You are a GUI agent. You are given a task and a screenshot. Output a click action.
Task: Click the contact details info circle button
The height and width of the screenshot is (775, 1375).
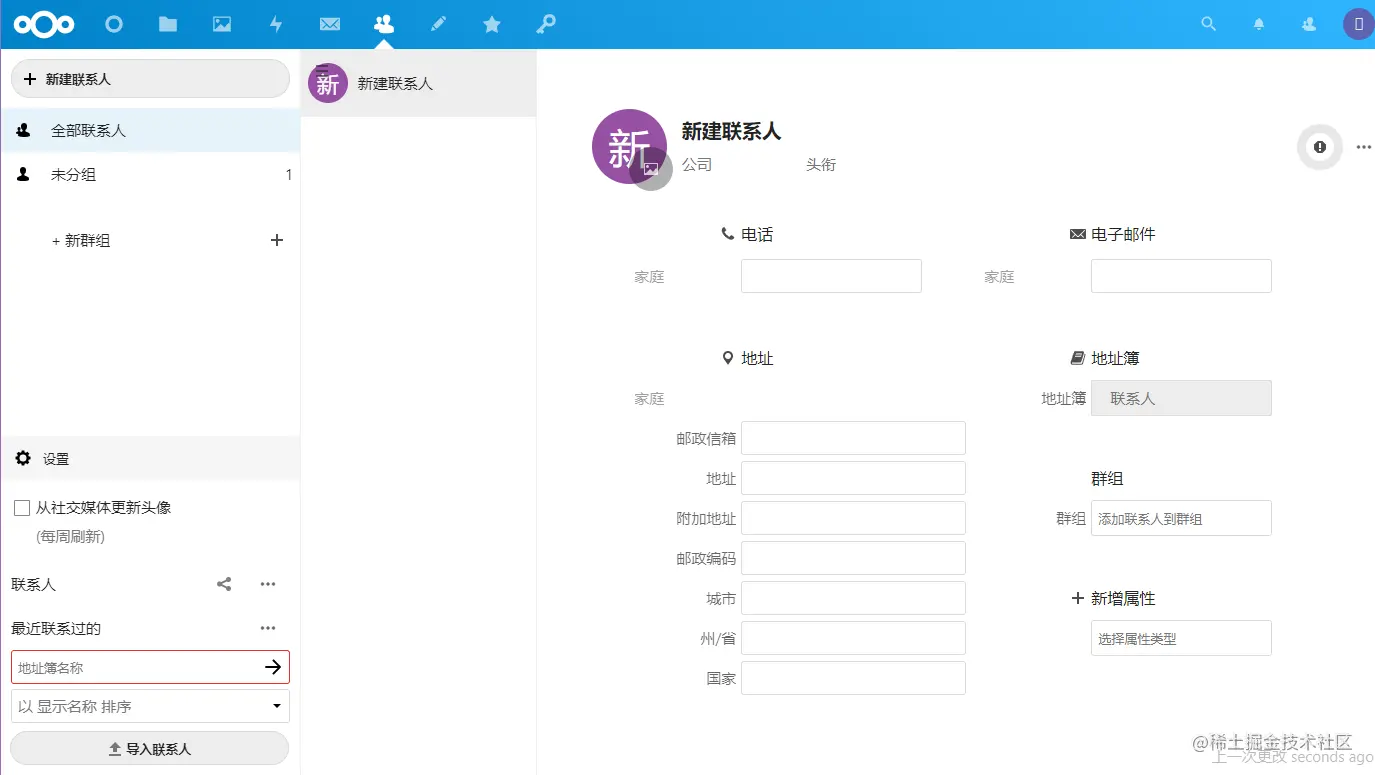click(x=1319, y=147)
